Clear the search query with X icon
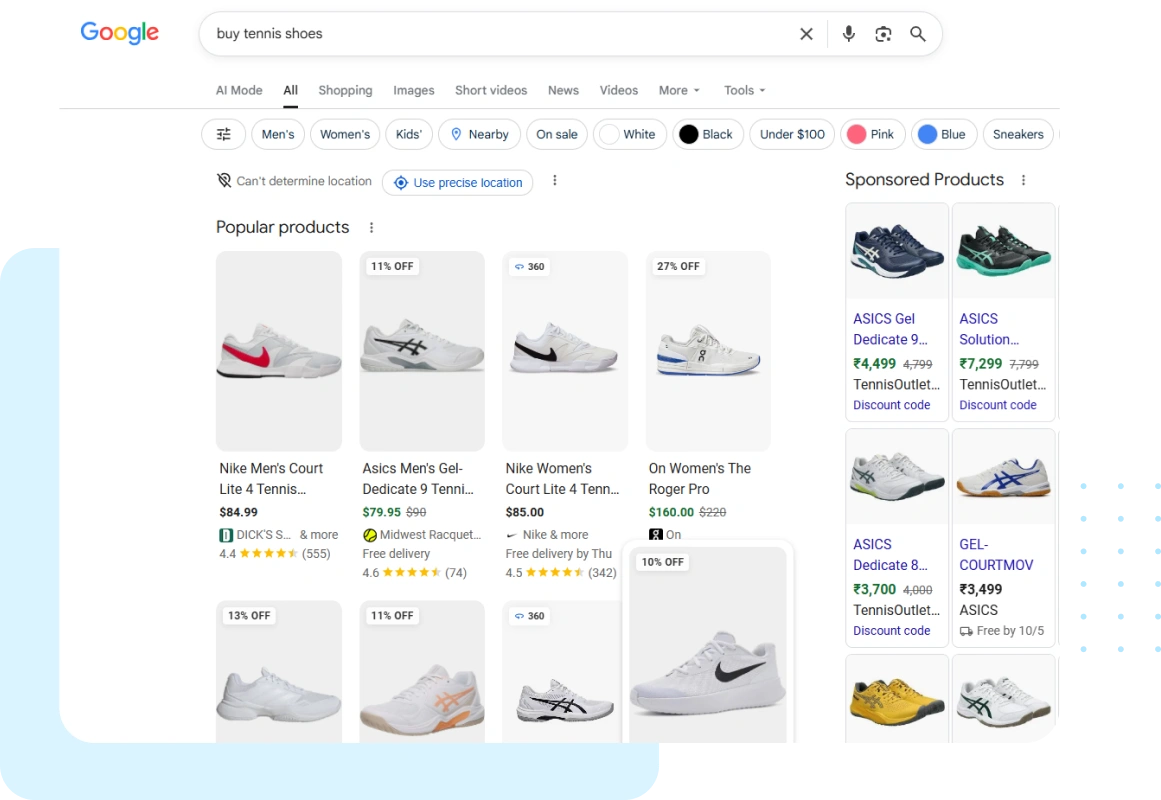 (x=806, y=34)
